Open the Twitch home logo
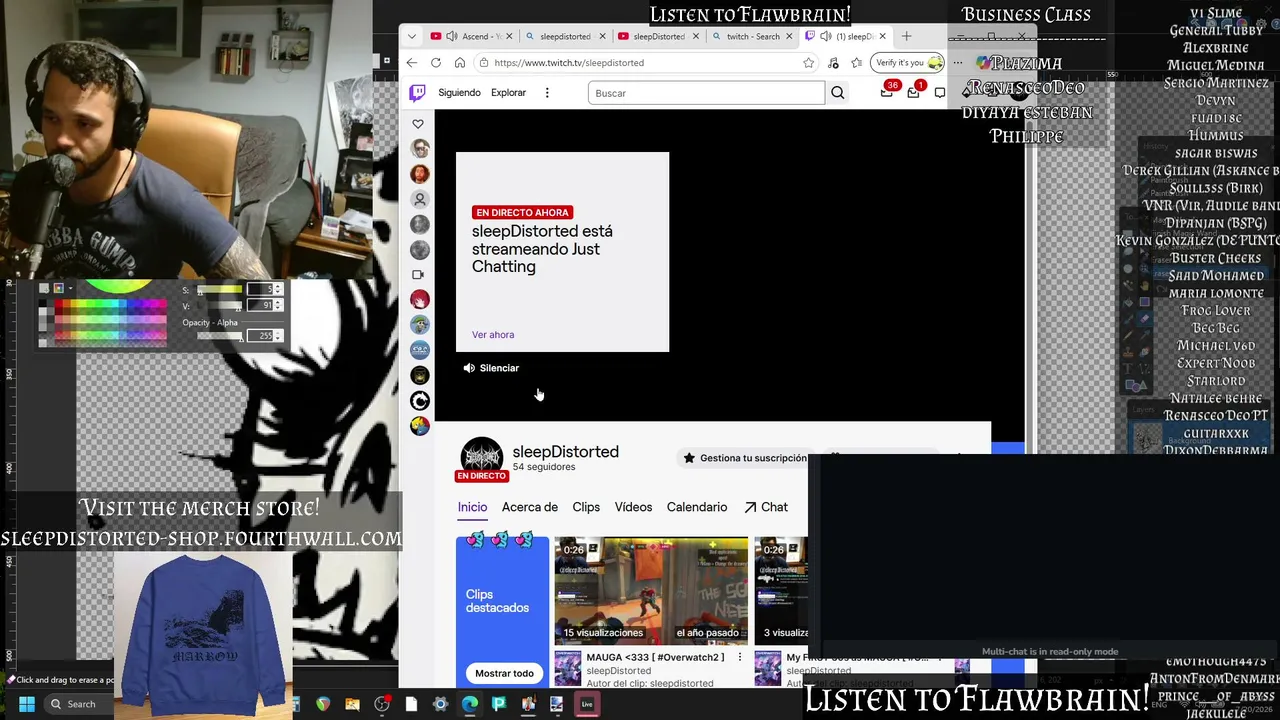Screen dimensions: 1280x720 coord(417,93)
